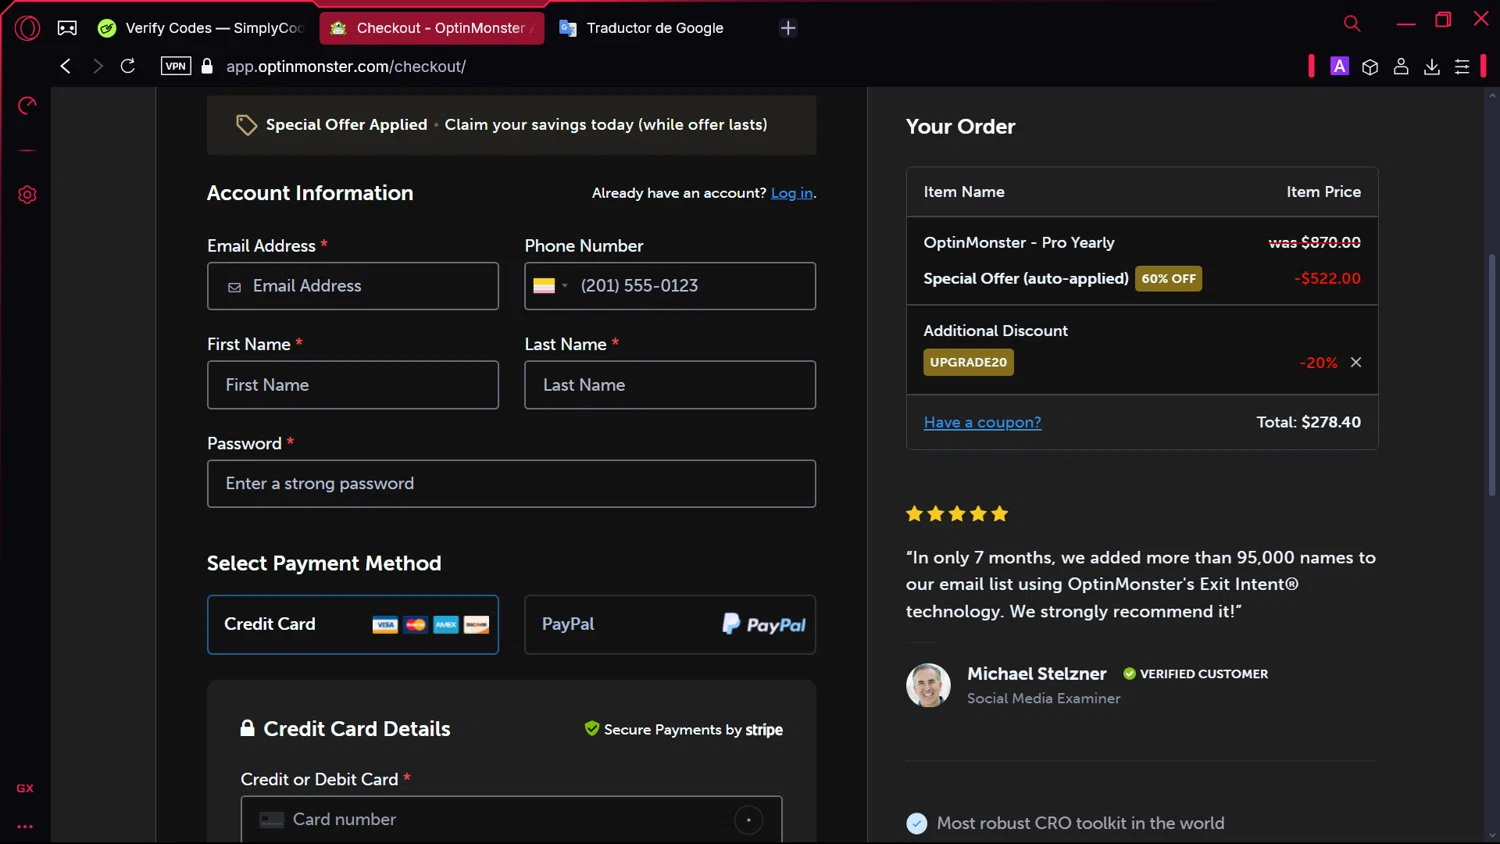Reload the checkout page
The width and height of the screenshot is (1500, 844).
click(x=128, y=66)
